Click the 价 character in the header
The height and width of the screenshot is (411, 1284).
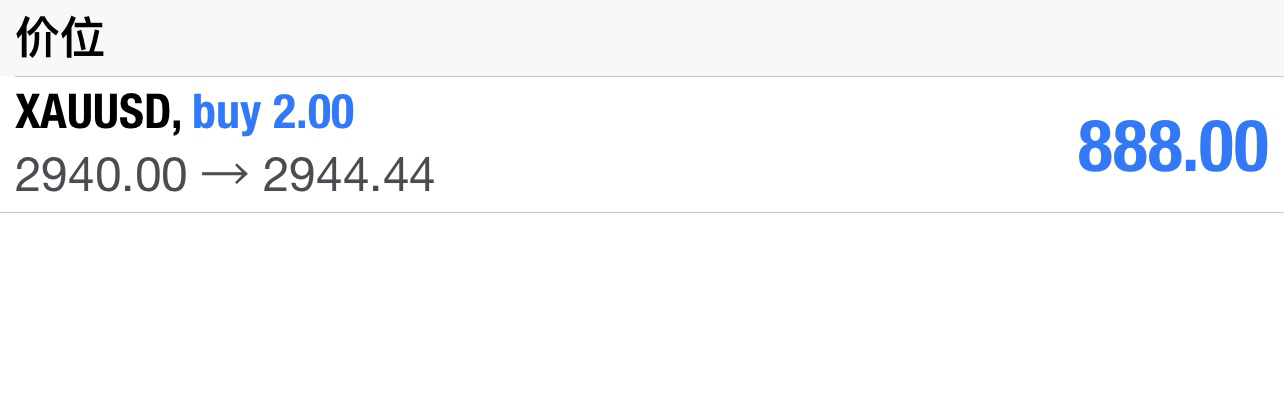coord(37,40)
